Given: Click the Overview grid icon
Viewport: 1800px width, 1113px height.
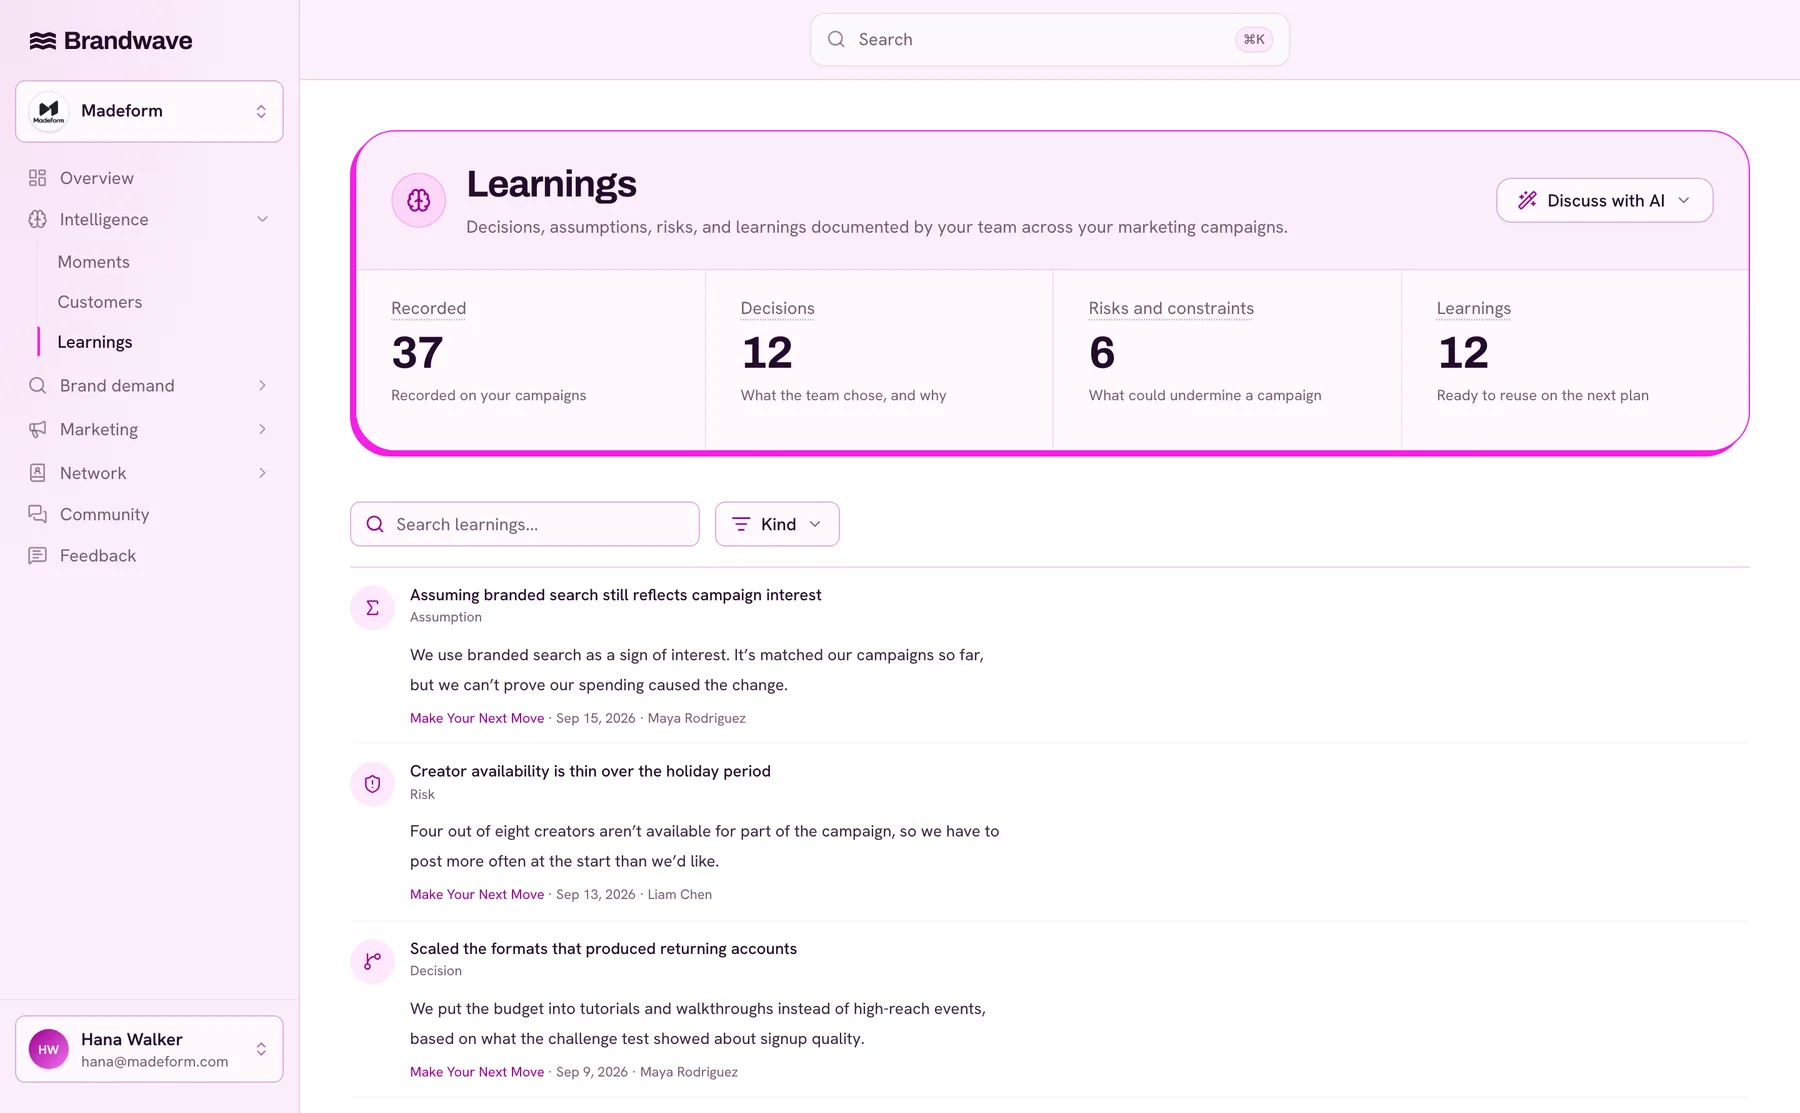Looking at the screenshot, I should [38, 178].
